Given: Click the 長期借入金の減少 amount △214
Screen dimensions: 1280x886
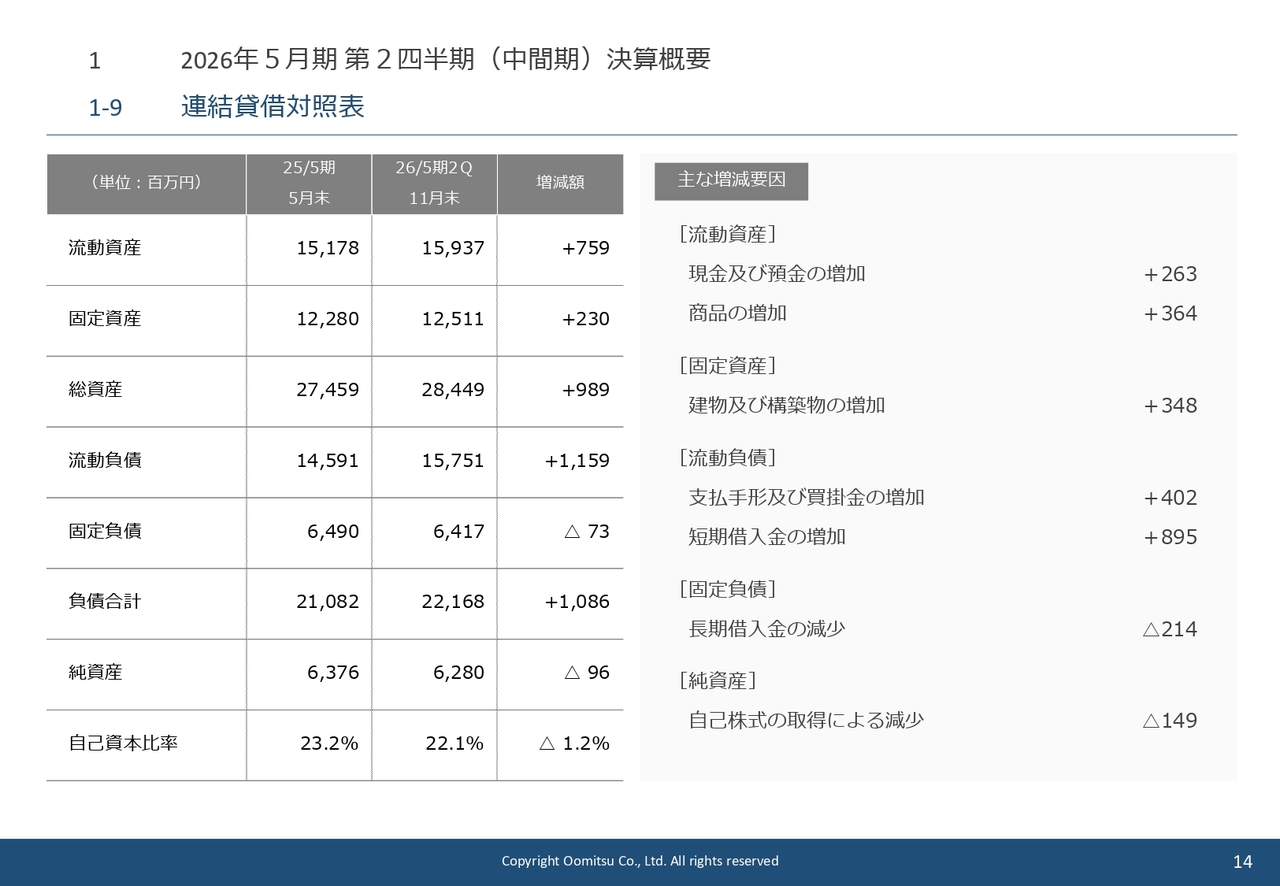Looking at the screenshot, I should click(x=1169, y=630).
